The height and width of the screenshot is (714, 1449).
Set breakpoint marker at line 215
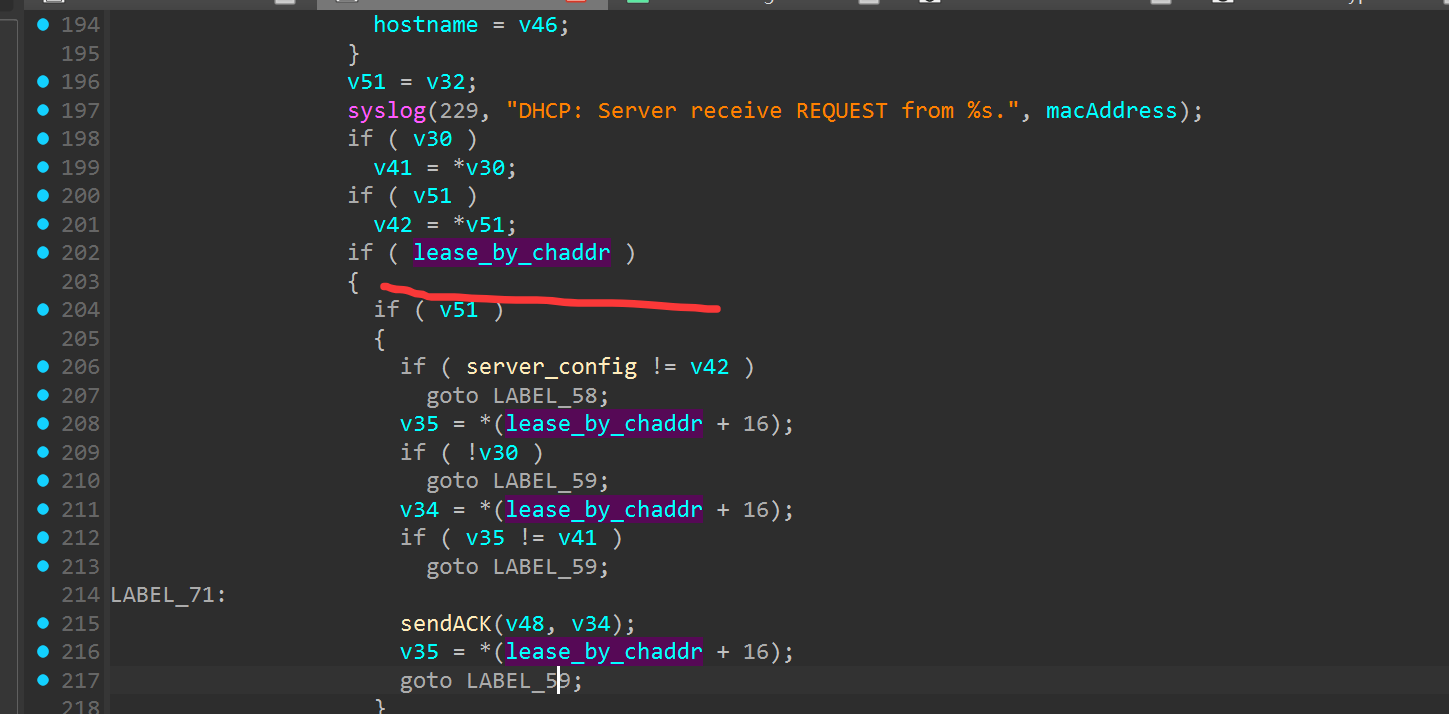(x=42, y=623)
